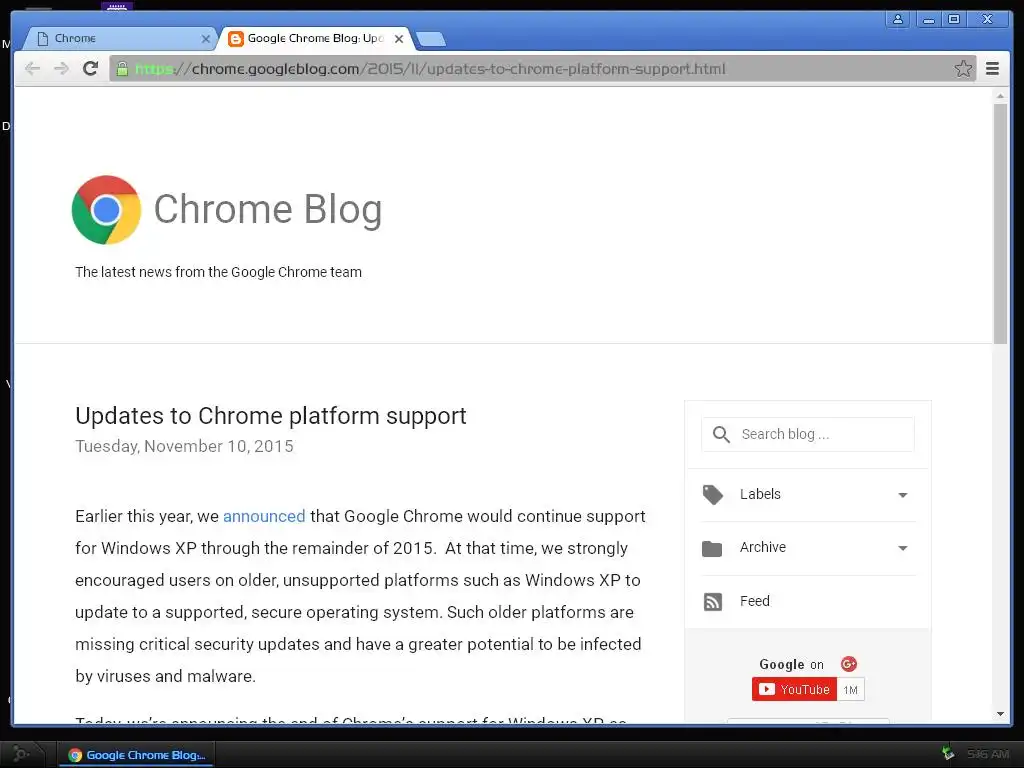This screenshot has height=768, width=1024.
Task: Click the Labels tag icon
Action: (712, 494)
